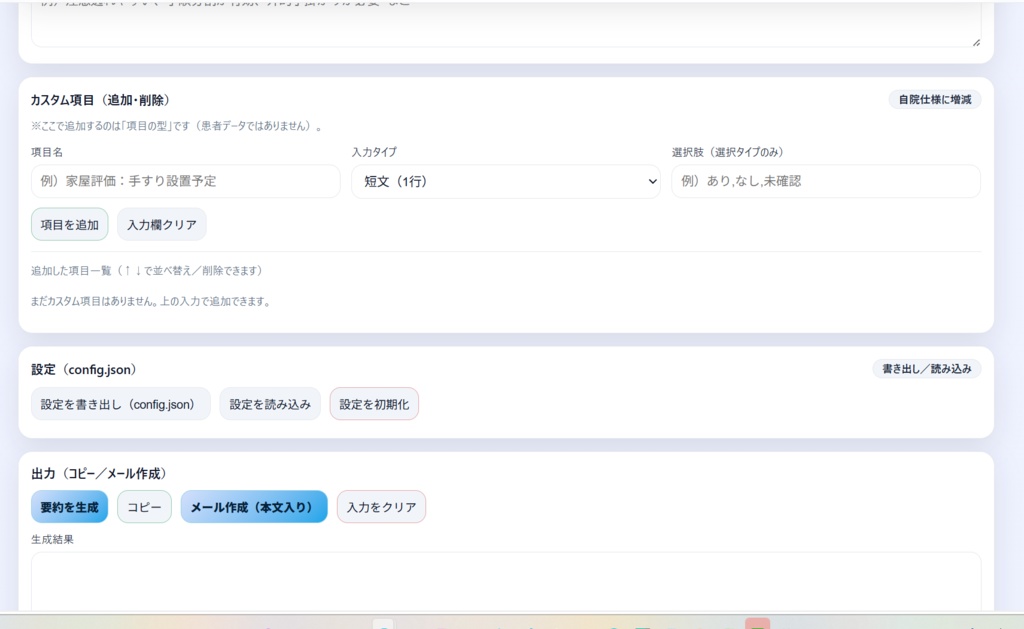The height and width of the screenshot is (629, 1024).
Task: Click メール作成（本文入り）
Action: [x=253, y=507]
